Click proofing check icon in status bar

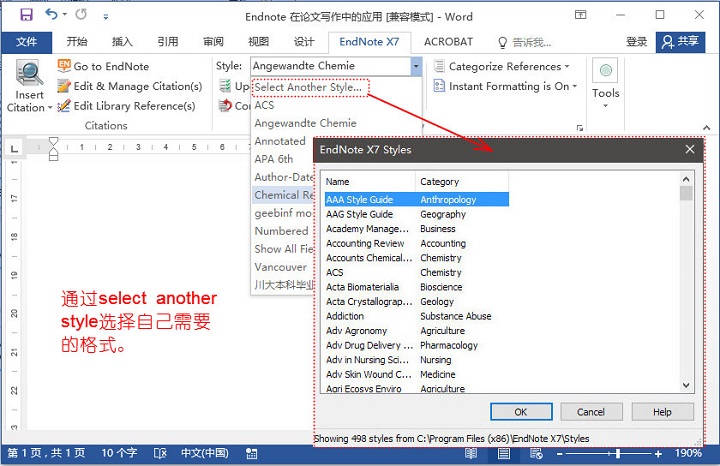click(x=160, y=454)
